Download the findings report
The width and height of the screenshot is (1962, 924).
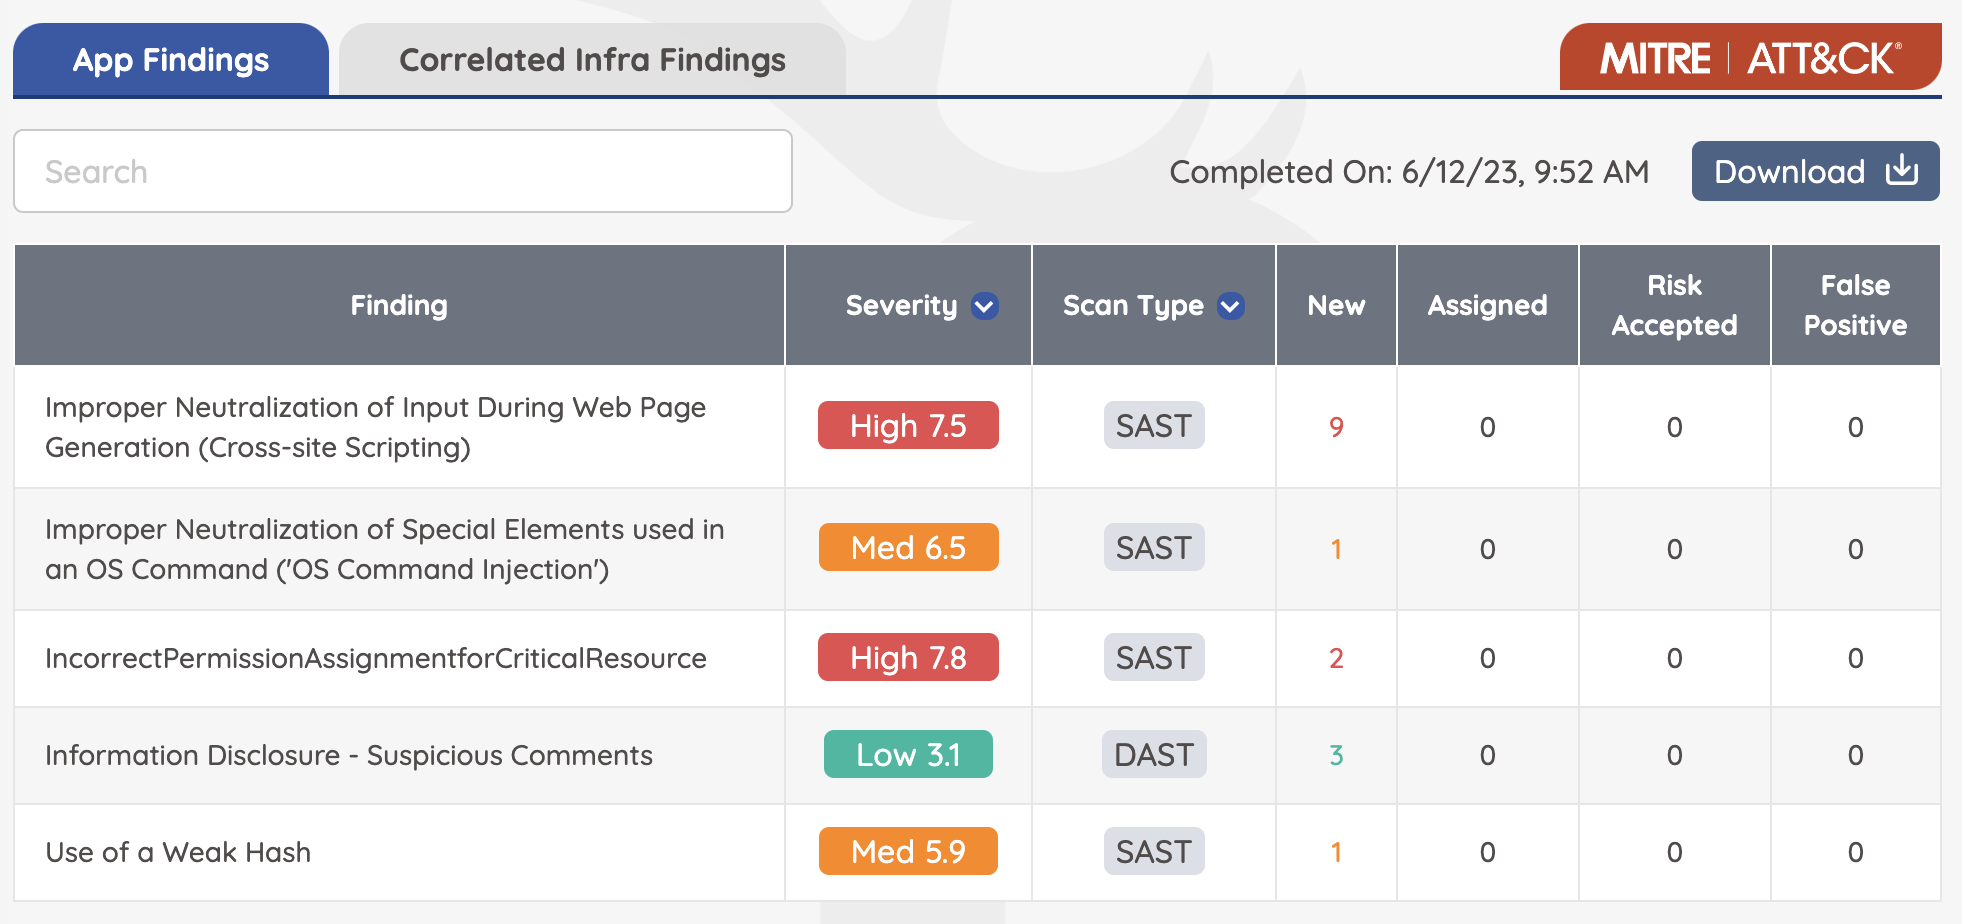[1815, 171]
